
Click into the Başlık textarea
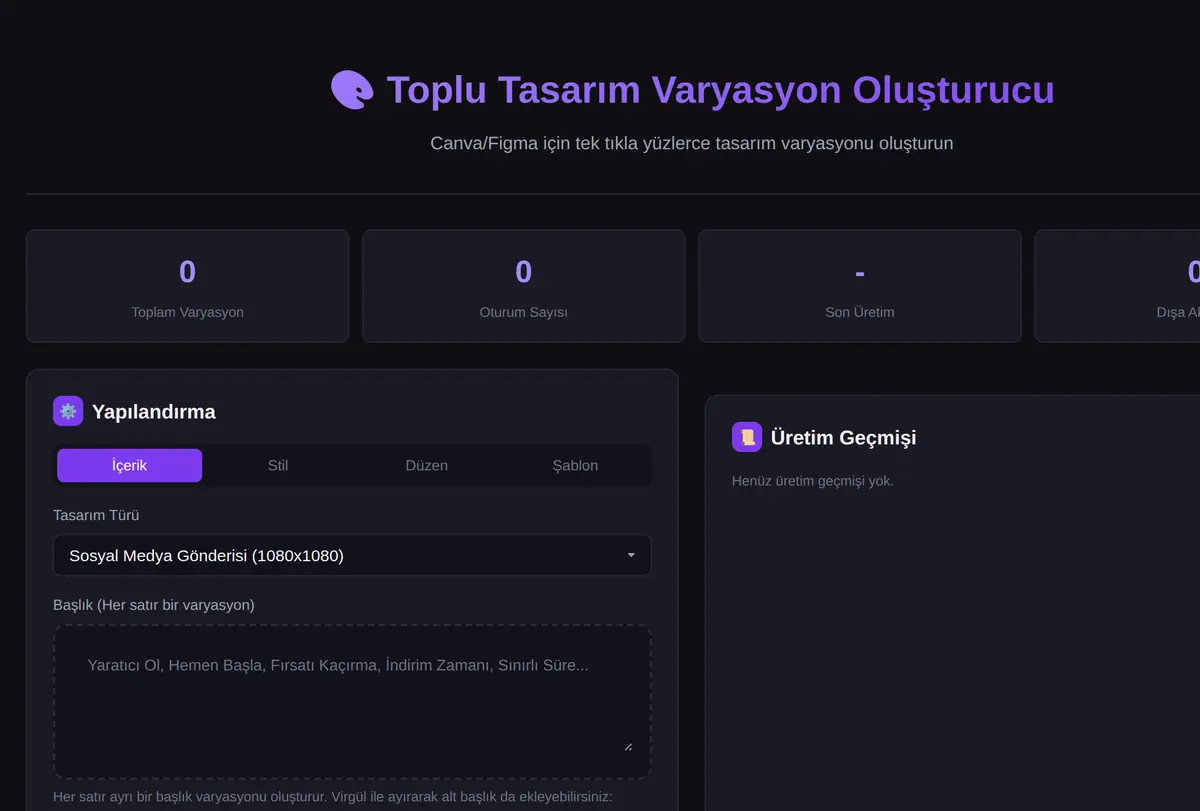click(352, 702)
